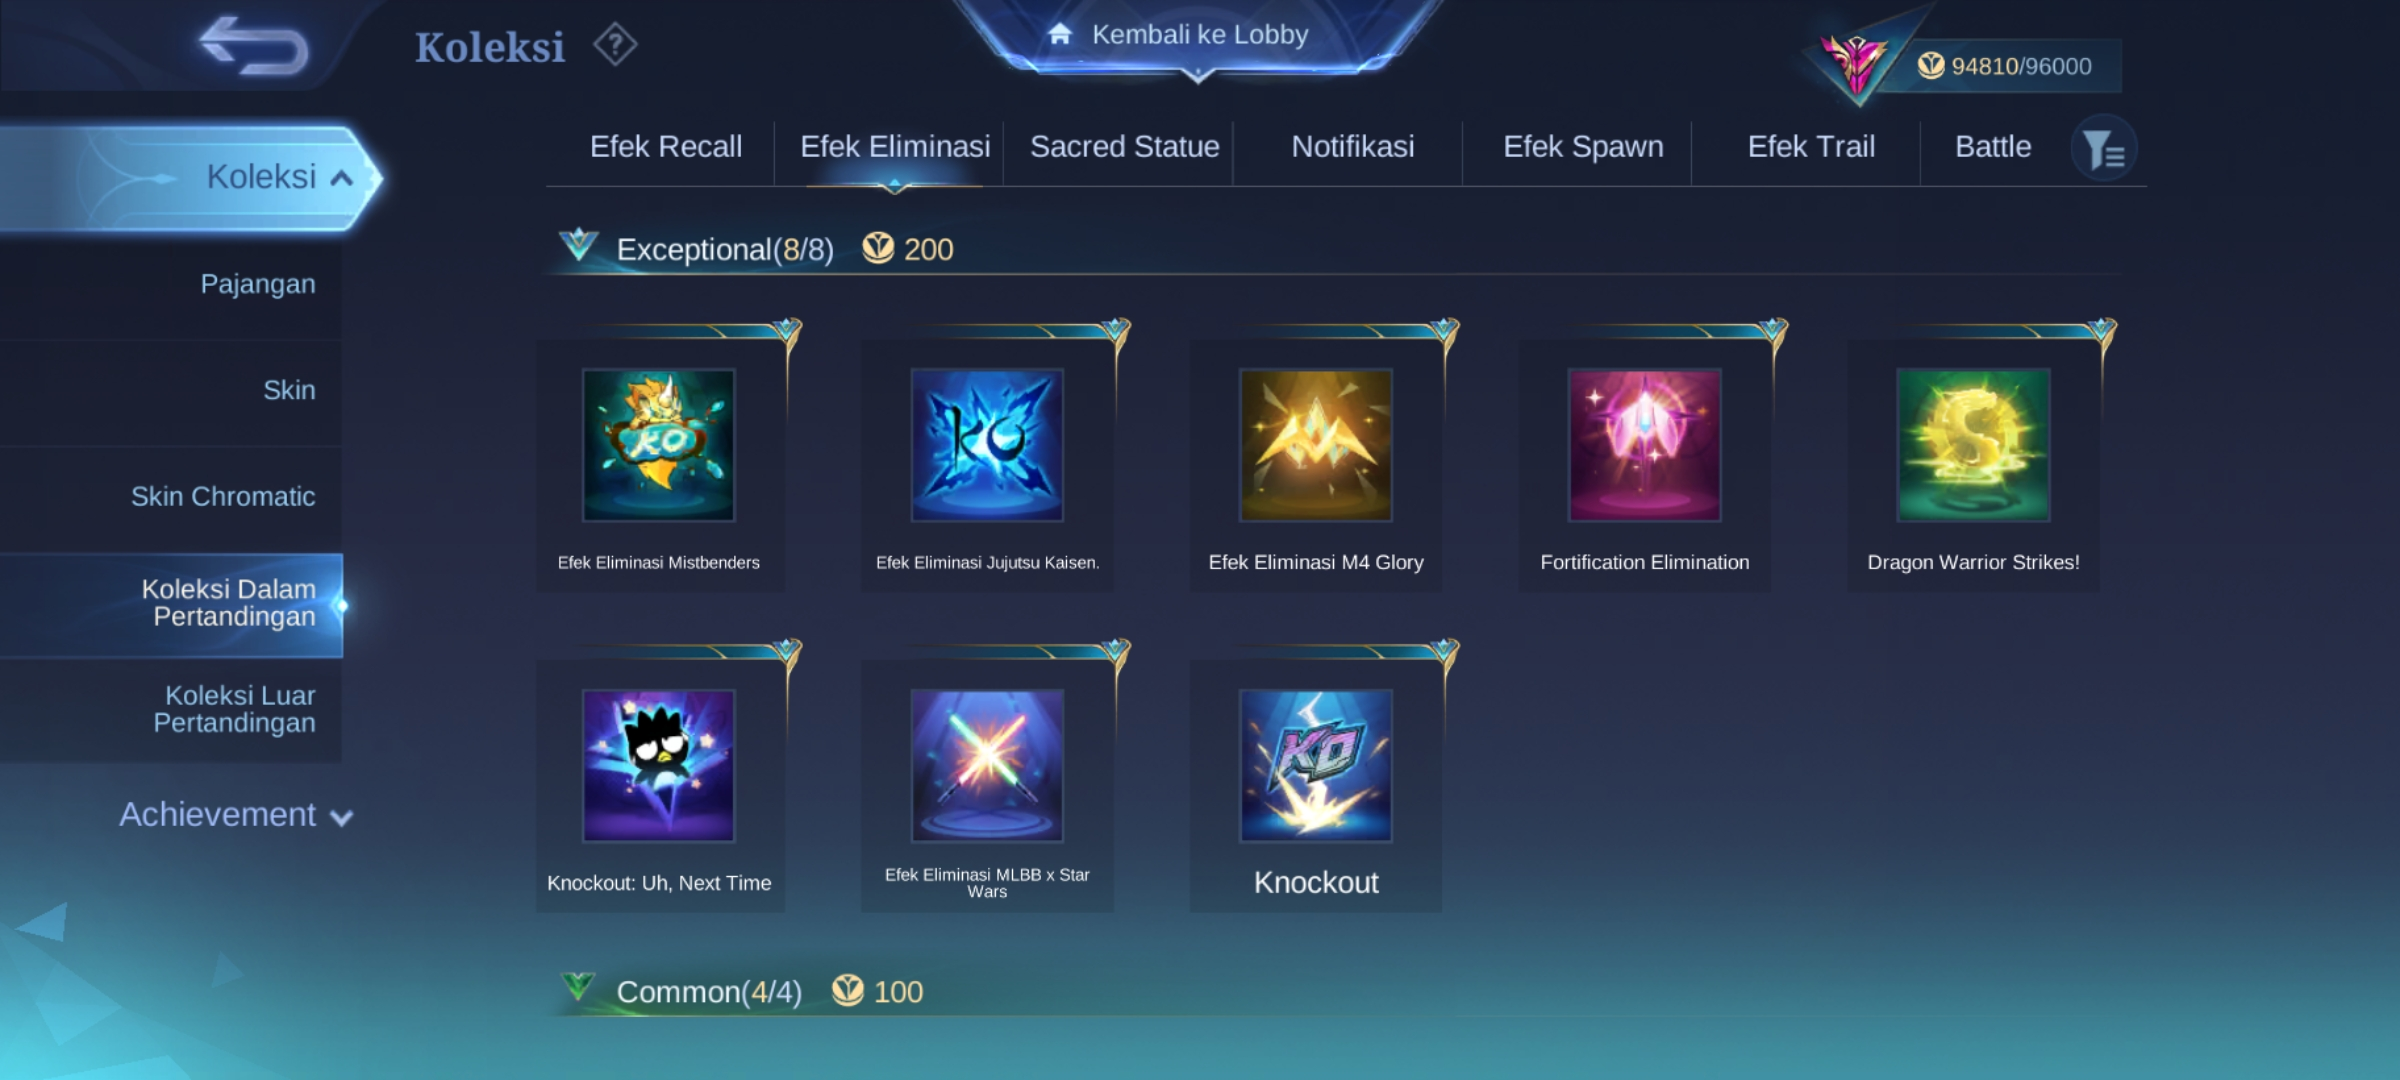The width and height of the screenshot is (2400, 1080).
Task: Tap the back arrow icon
Action: (x=254, y=46)
